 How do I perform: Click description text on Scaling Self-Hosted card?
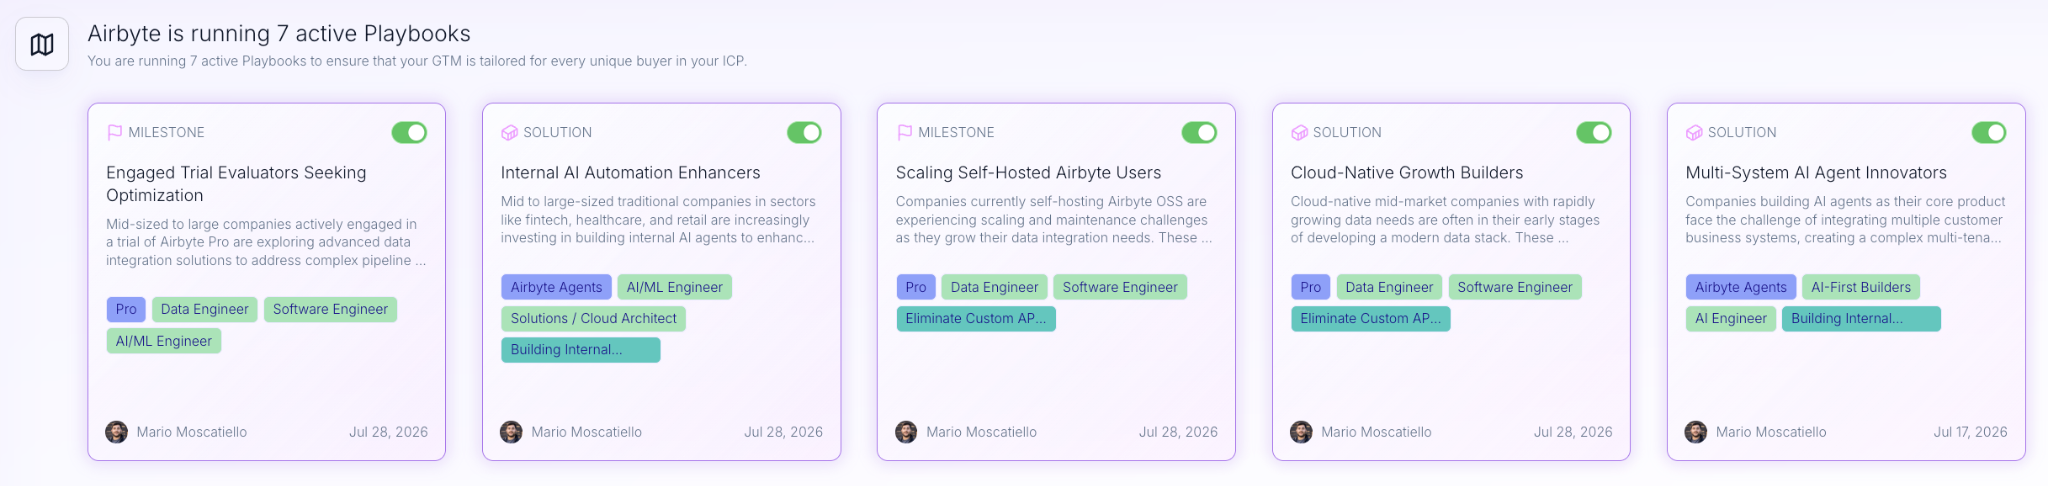1054,220
